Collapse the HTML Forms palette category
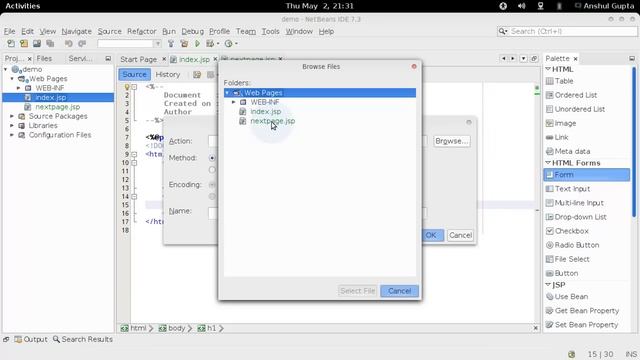This screenshot has width=640, height=360. coord(548,163)
